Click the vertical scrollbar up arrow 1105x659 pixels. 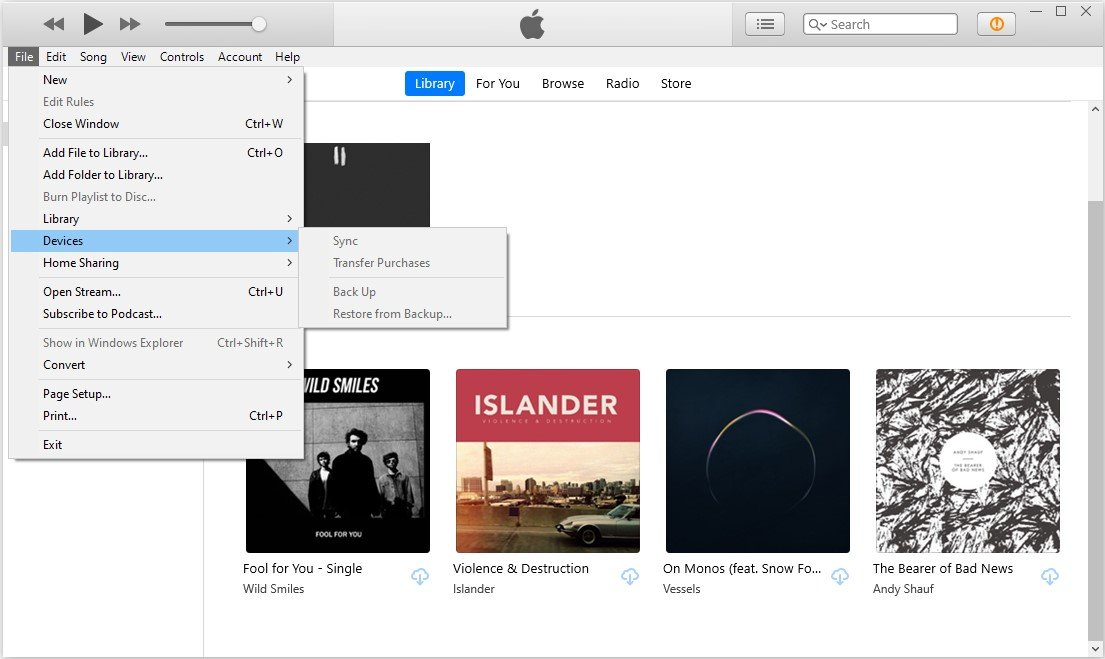pyautogui.click(x=1095, y=109)
